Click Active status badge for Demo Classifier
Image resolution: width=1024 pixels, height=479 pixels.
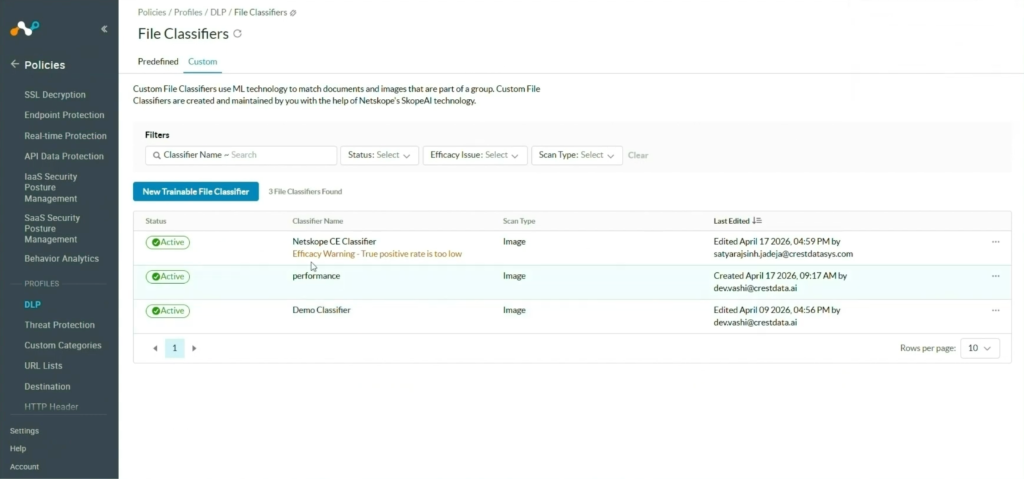(168, 311)
